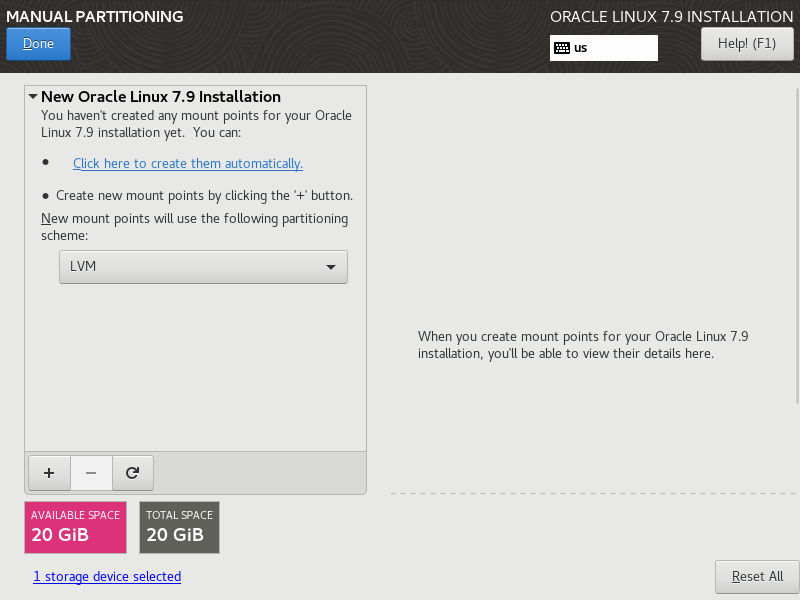Click the MANUAL PARTITIONING heading

(x=94, y=16)
